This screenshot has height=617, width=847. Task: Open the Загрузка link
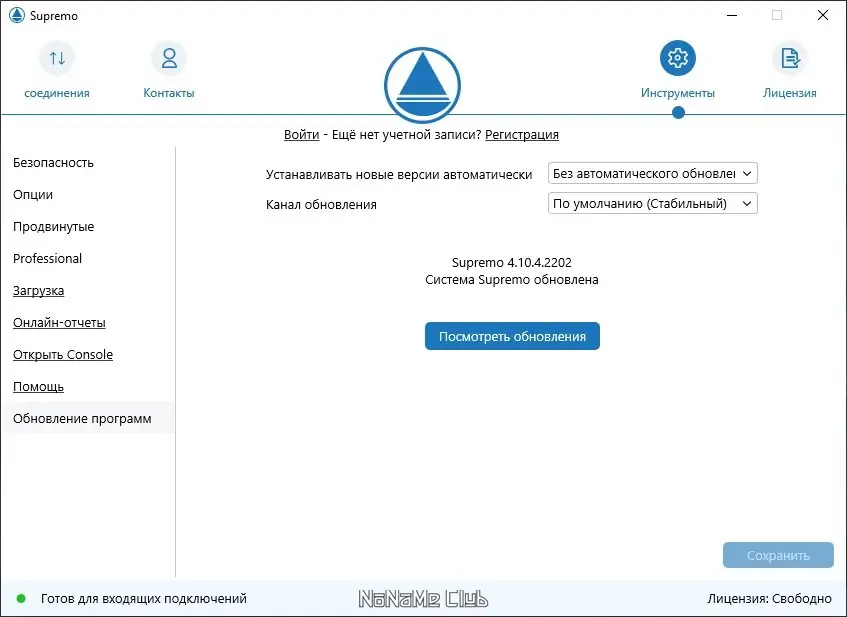38,291
